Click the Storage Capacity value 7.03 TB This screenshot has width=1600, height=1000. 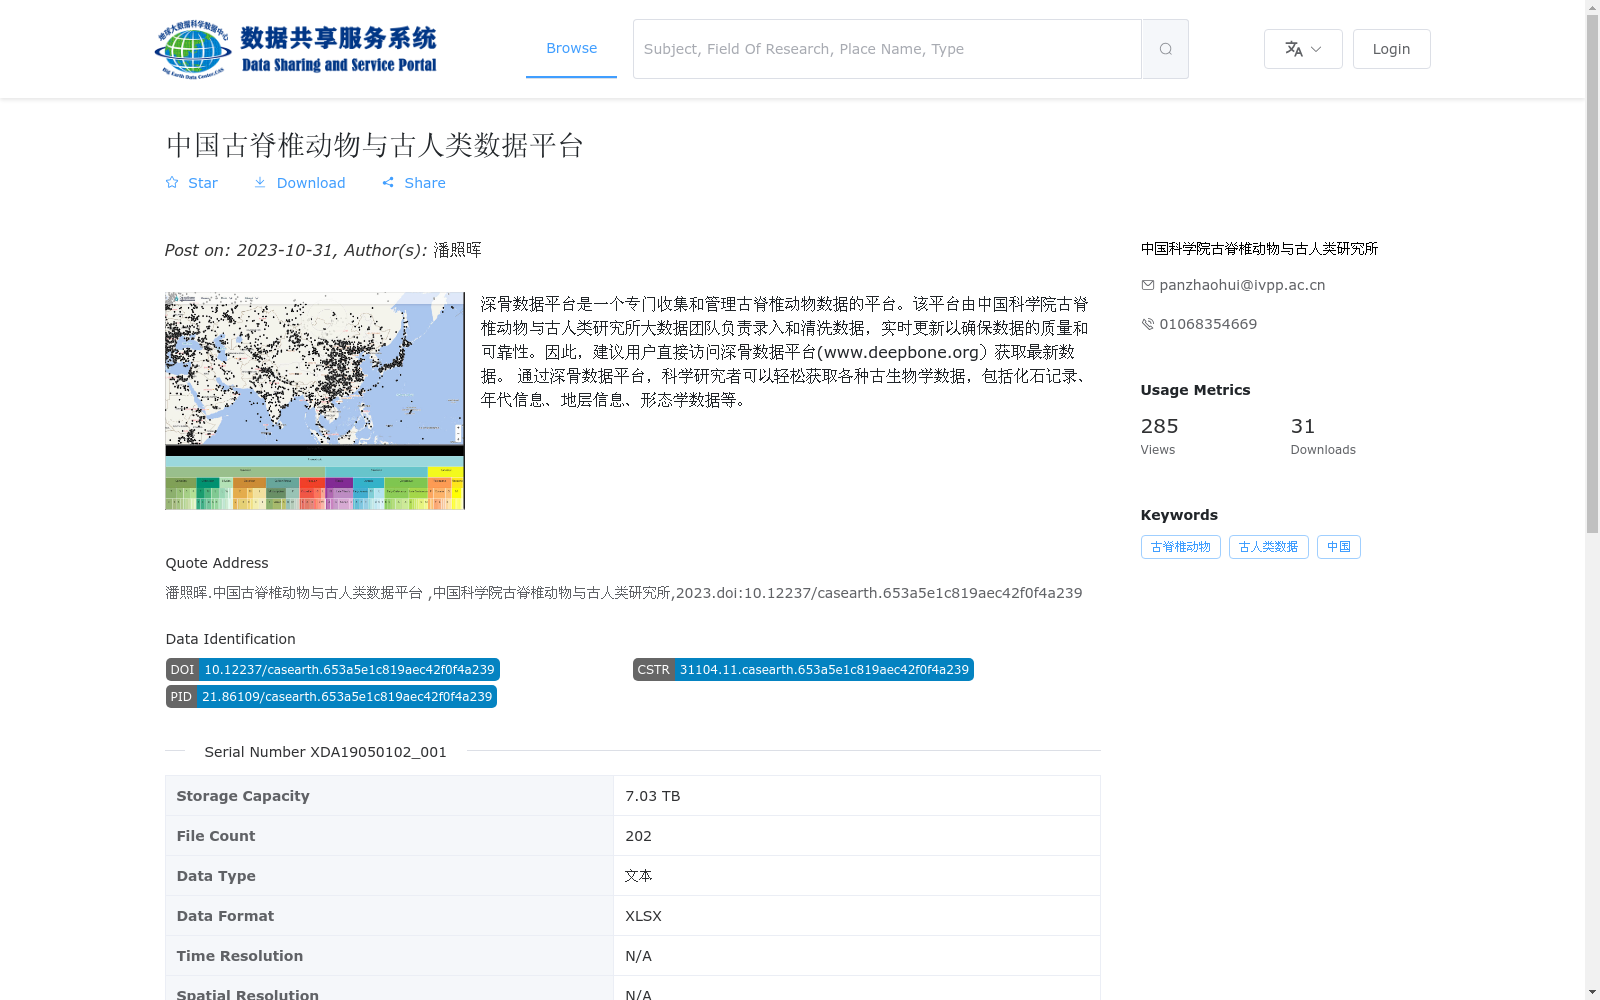(x=652, y=796)
